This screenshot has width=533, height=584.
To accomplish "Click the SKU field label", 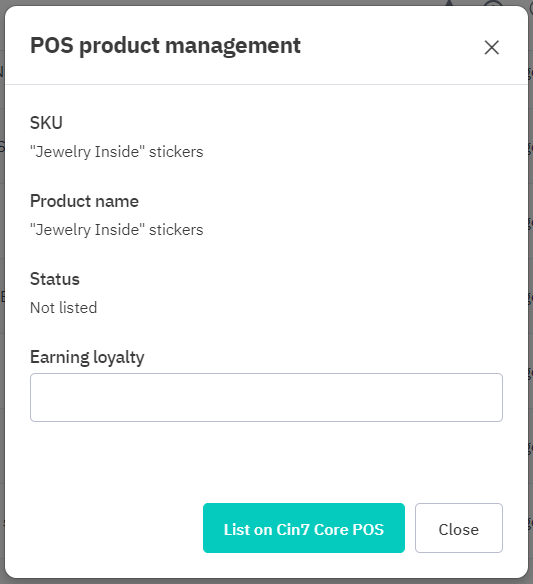I will [x=46, y=123].
